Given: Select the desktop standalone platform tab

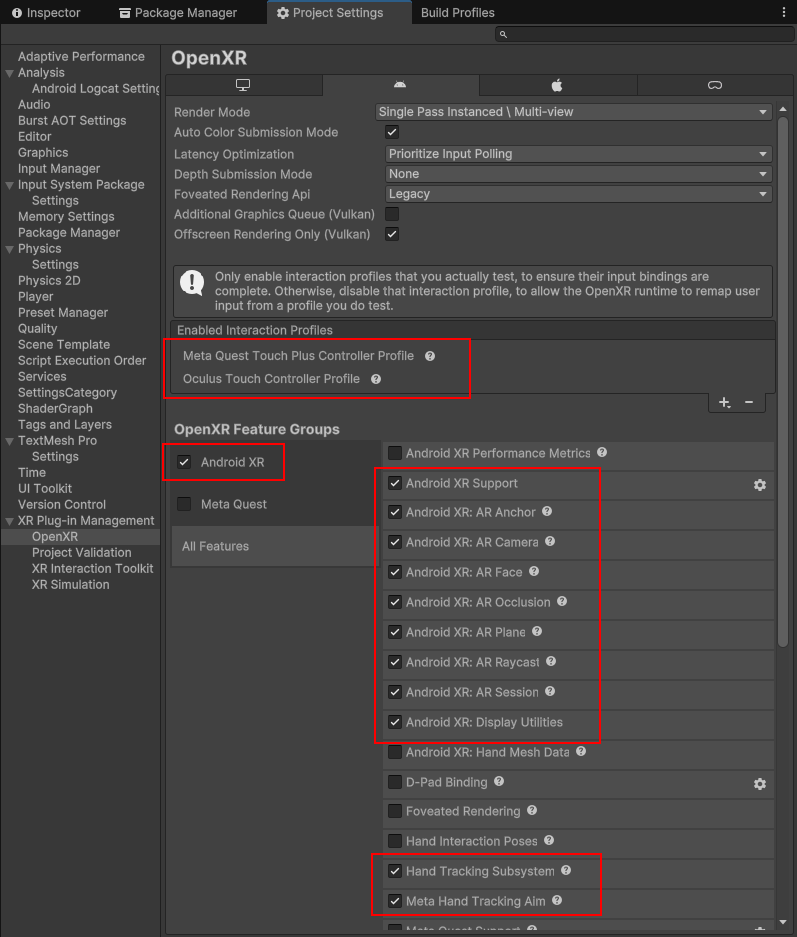Looking at the screenshot, I should [x=243, y=85].
